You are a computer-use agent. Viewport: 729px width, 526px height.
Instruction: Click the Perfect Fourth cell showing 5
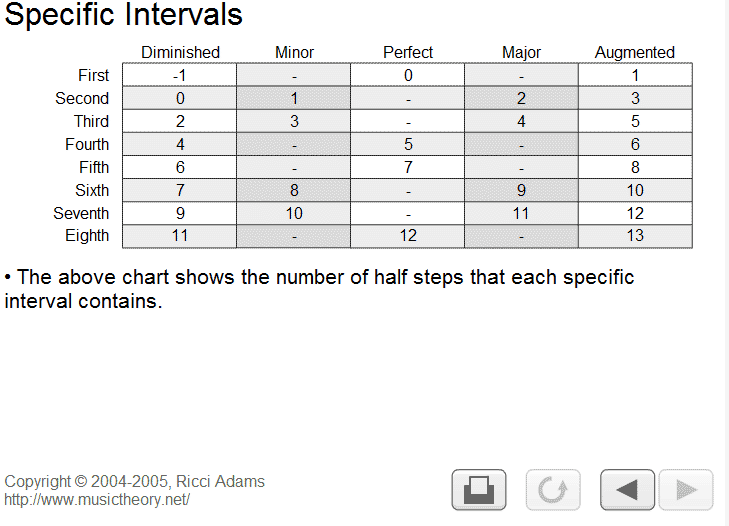click(407, 144)
